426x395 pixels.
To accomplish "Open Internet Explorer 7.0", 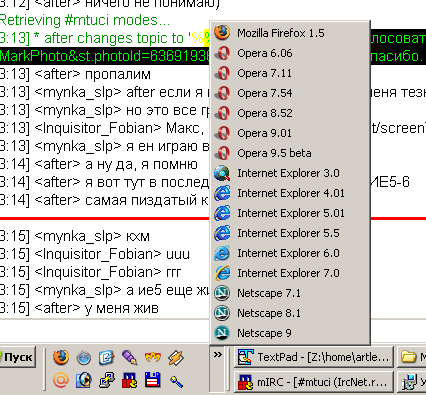I will tap(290, 273).
